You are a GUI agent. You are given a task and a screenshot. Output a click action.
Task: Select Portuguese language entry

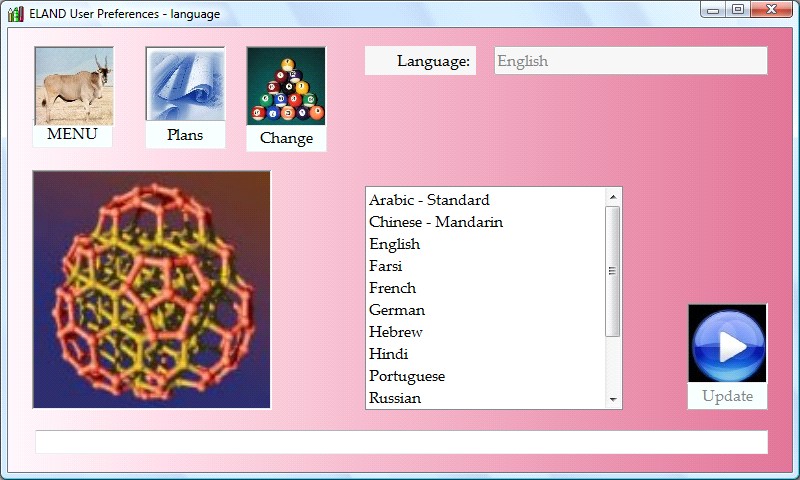pyautogui.click(x=406, y=376)
